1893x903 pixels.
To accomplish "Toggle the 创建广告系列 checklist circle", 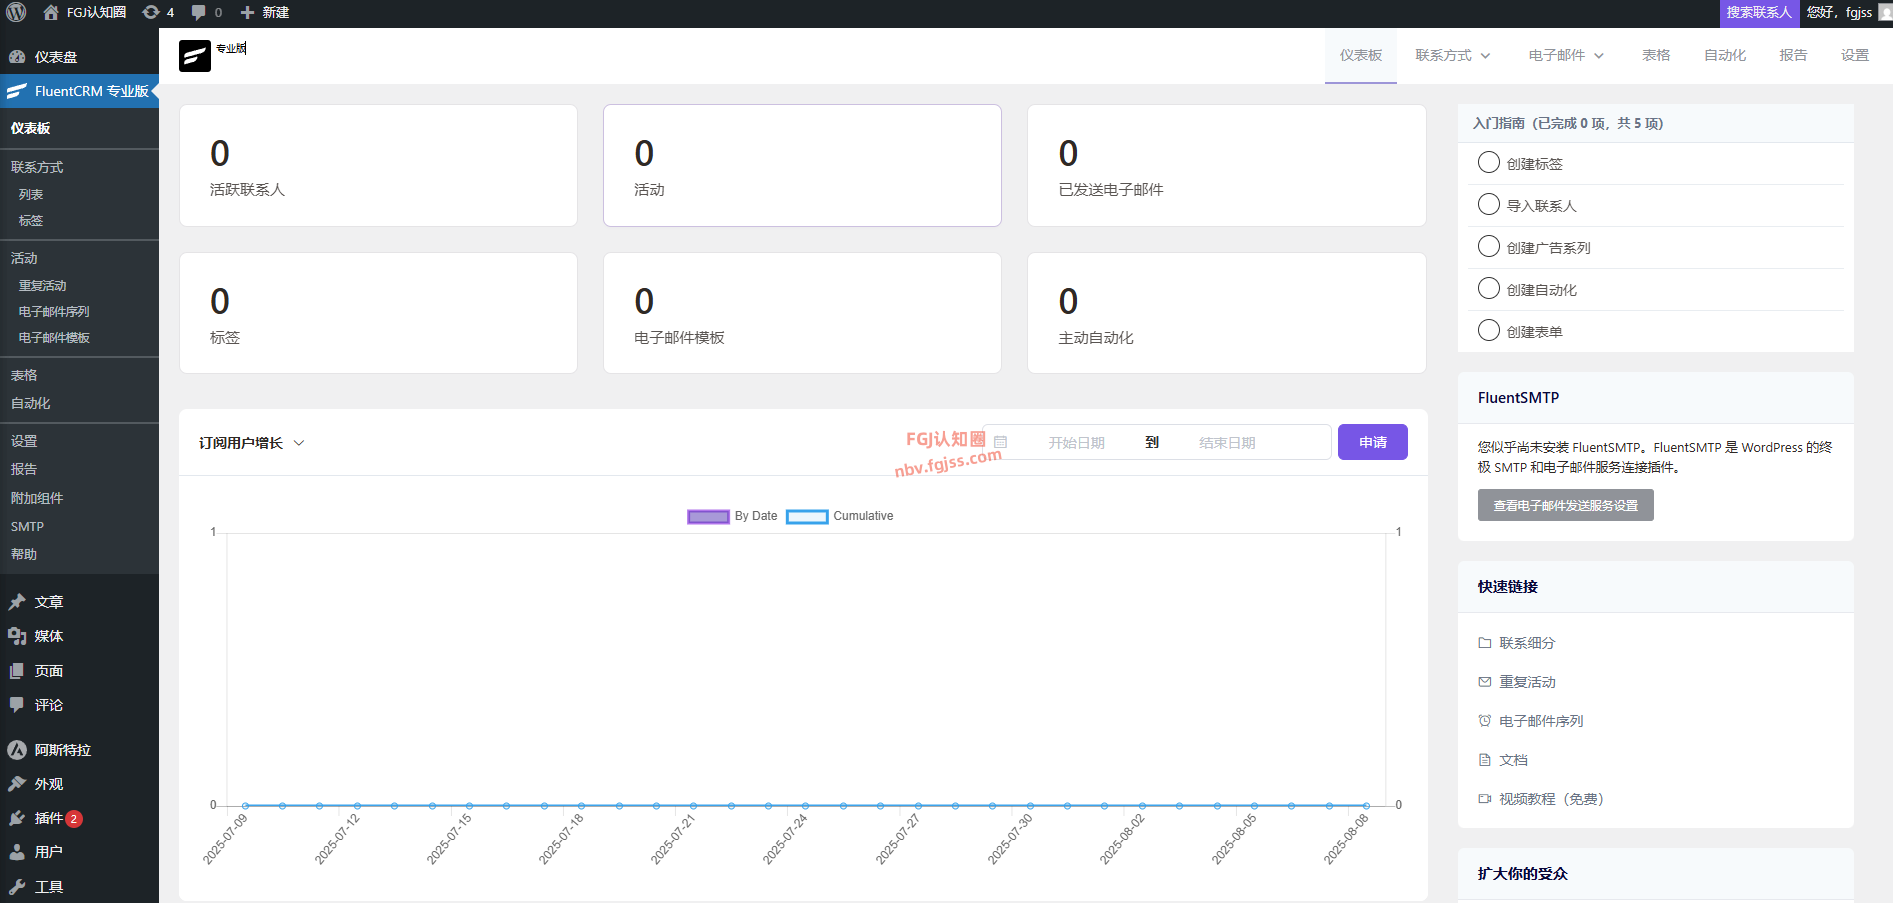I will coord(1489,246).
